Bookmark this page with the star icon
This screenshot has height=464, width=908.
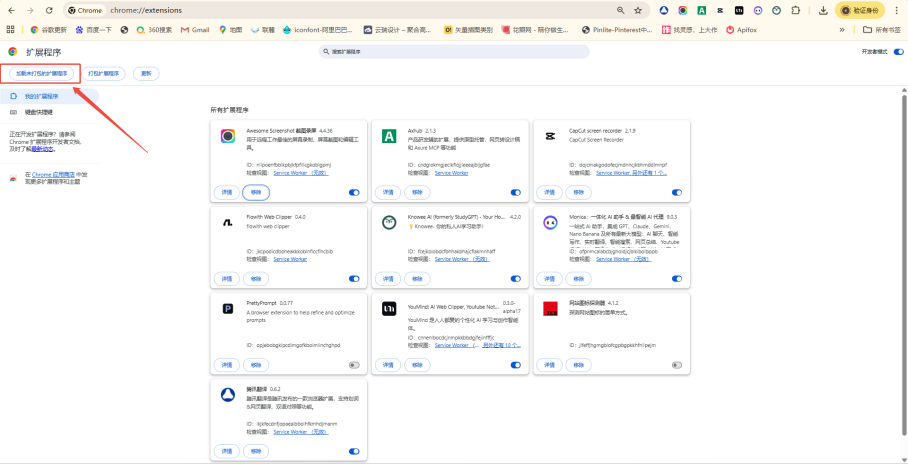point(638,10)
